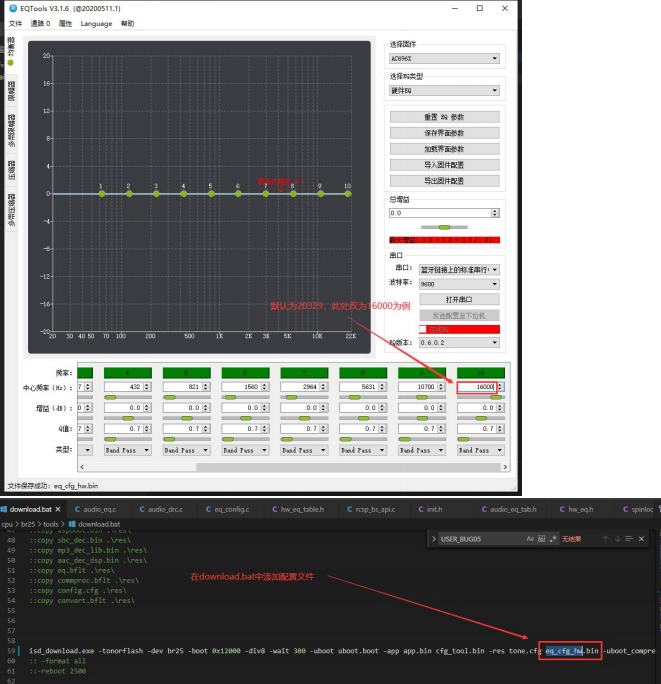Click the USER_BUG05 search input field
The width and height of the screenshot is (661, 684).
pyautogui.click(x=481, y=539)
